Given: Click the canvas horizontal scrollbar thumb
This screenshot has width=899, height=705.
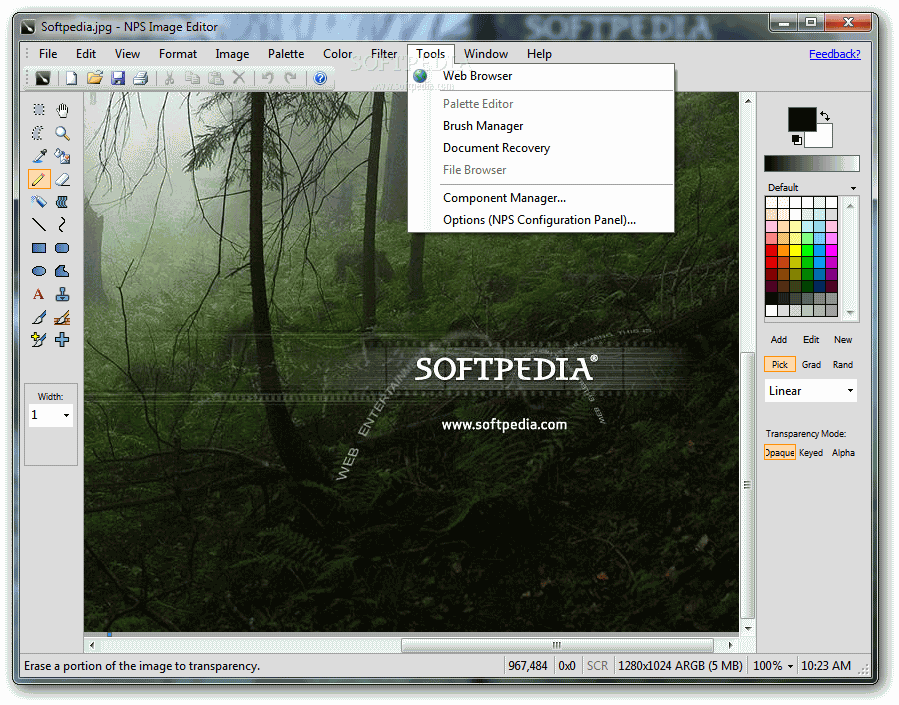Looking at the screenshot, I should pos(557,645).
